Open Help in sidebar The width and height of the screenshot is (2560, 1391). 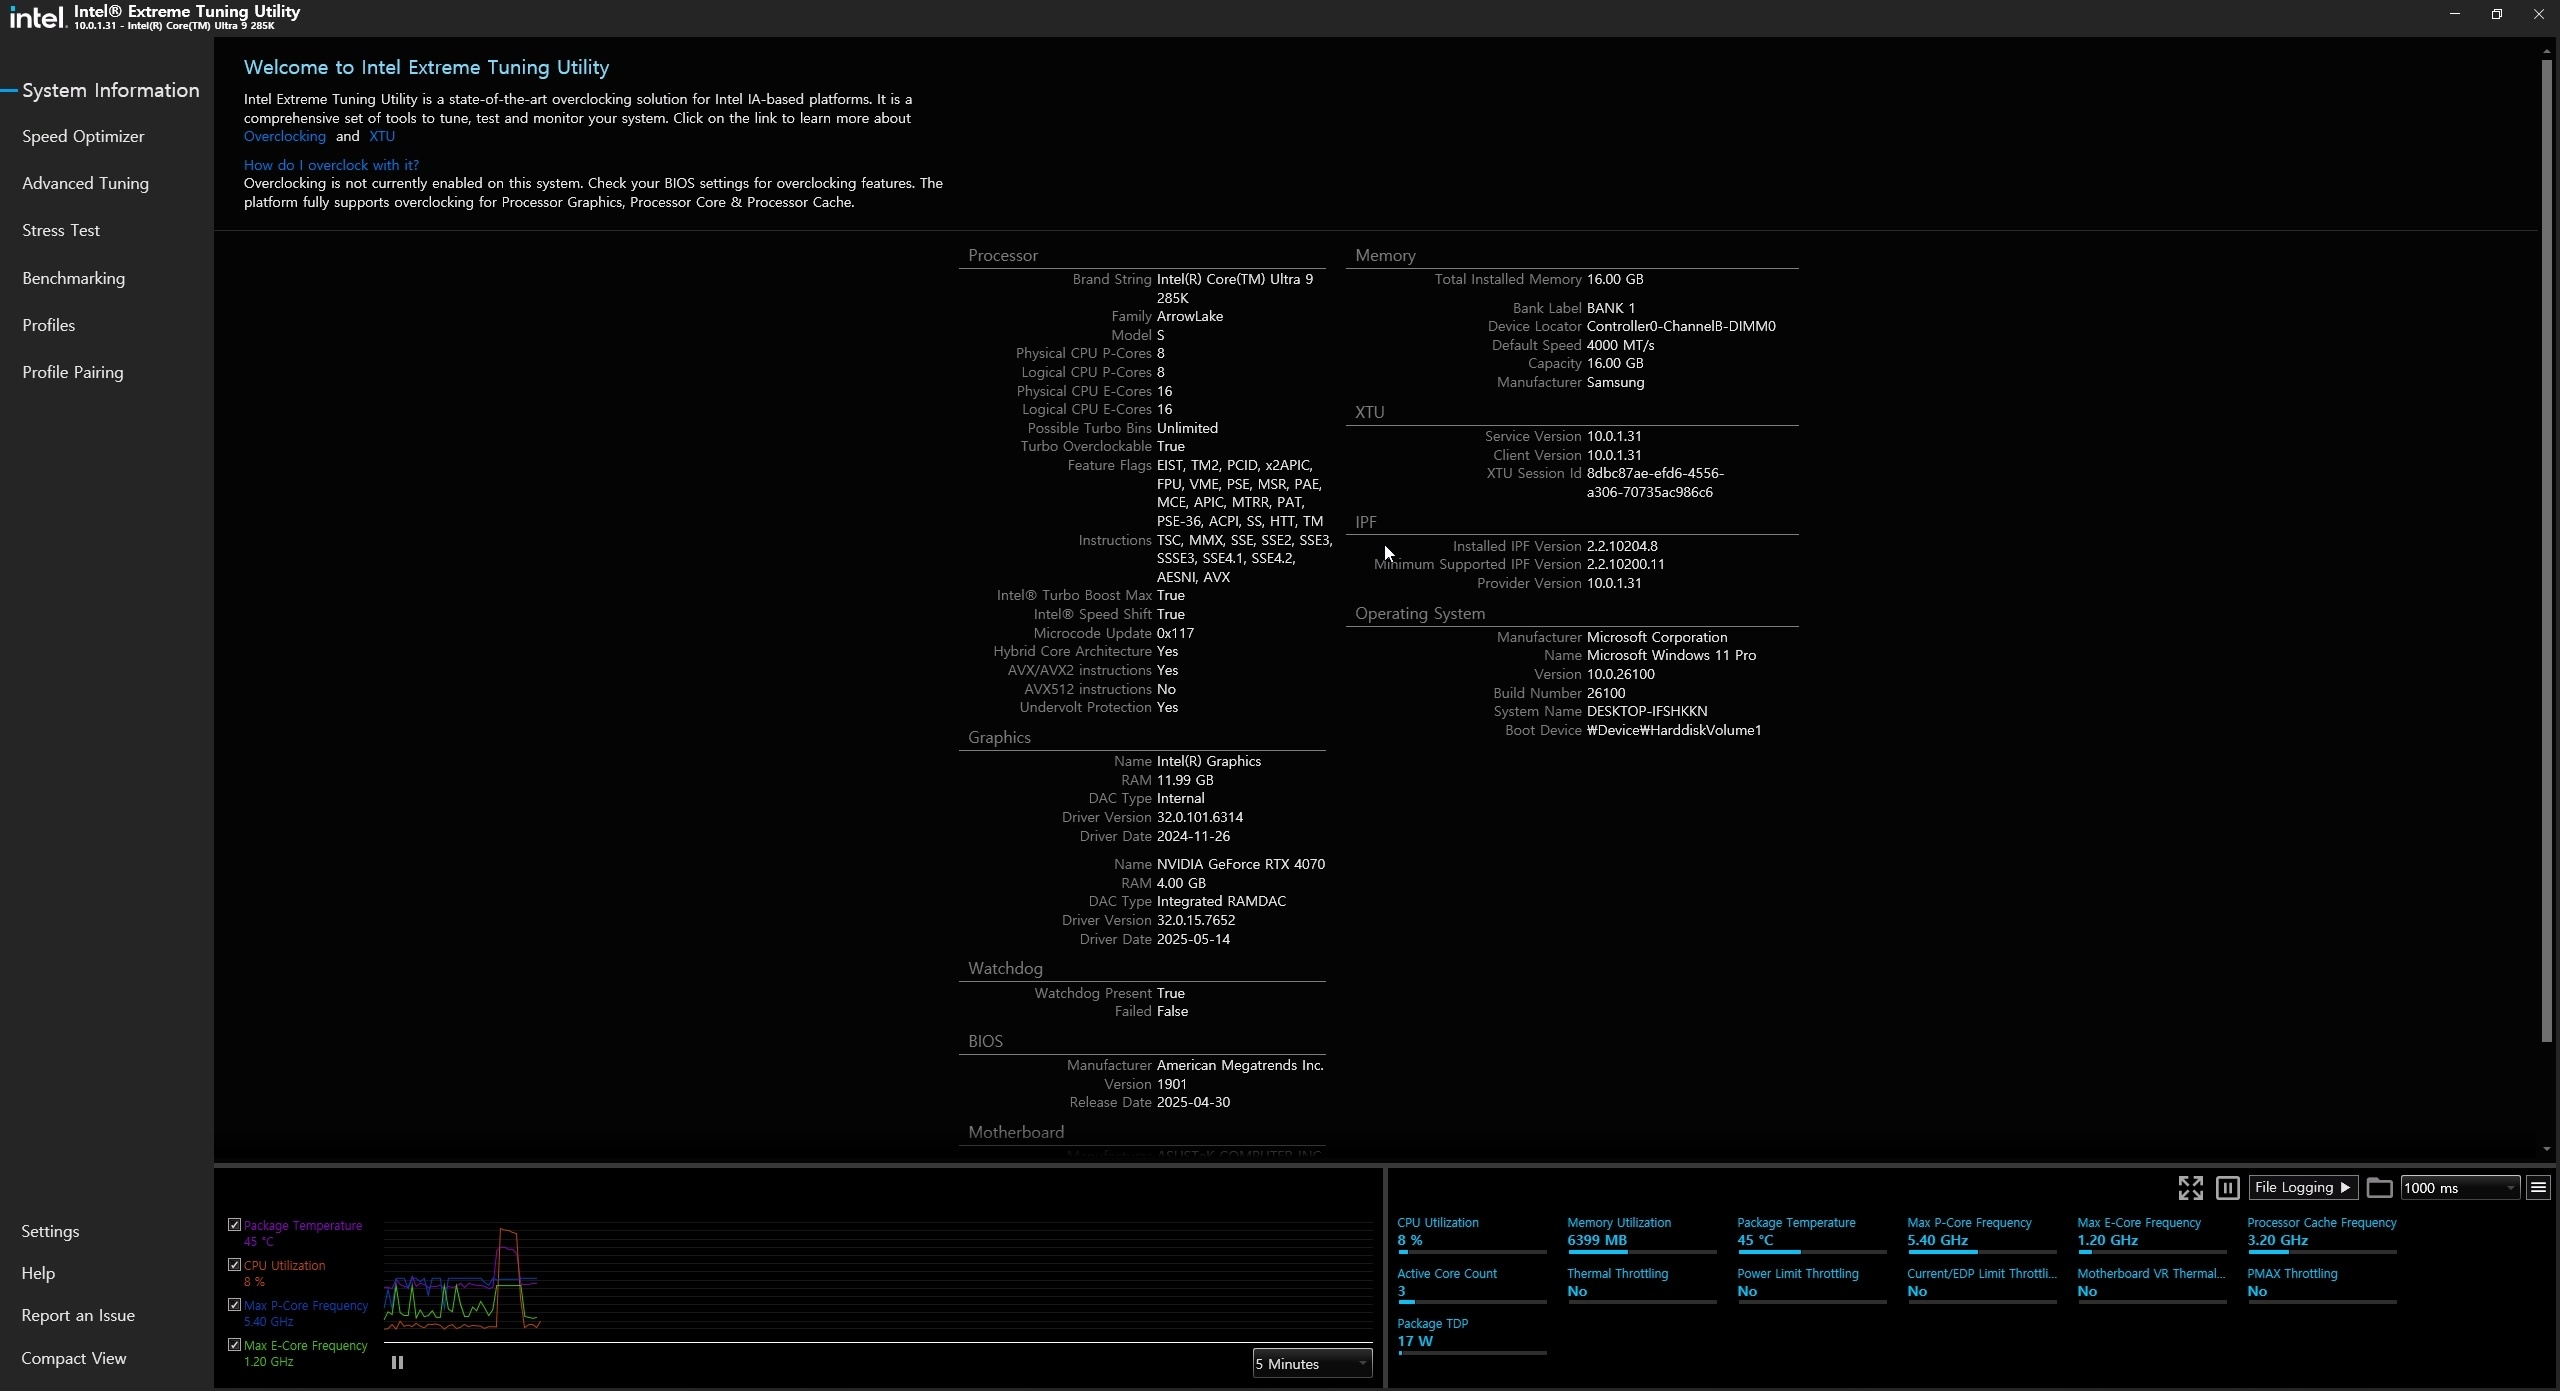[38, 1273]
